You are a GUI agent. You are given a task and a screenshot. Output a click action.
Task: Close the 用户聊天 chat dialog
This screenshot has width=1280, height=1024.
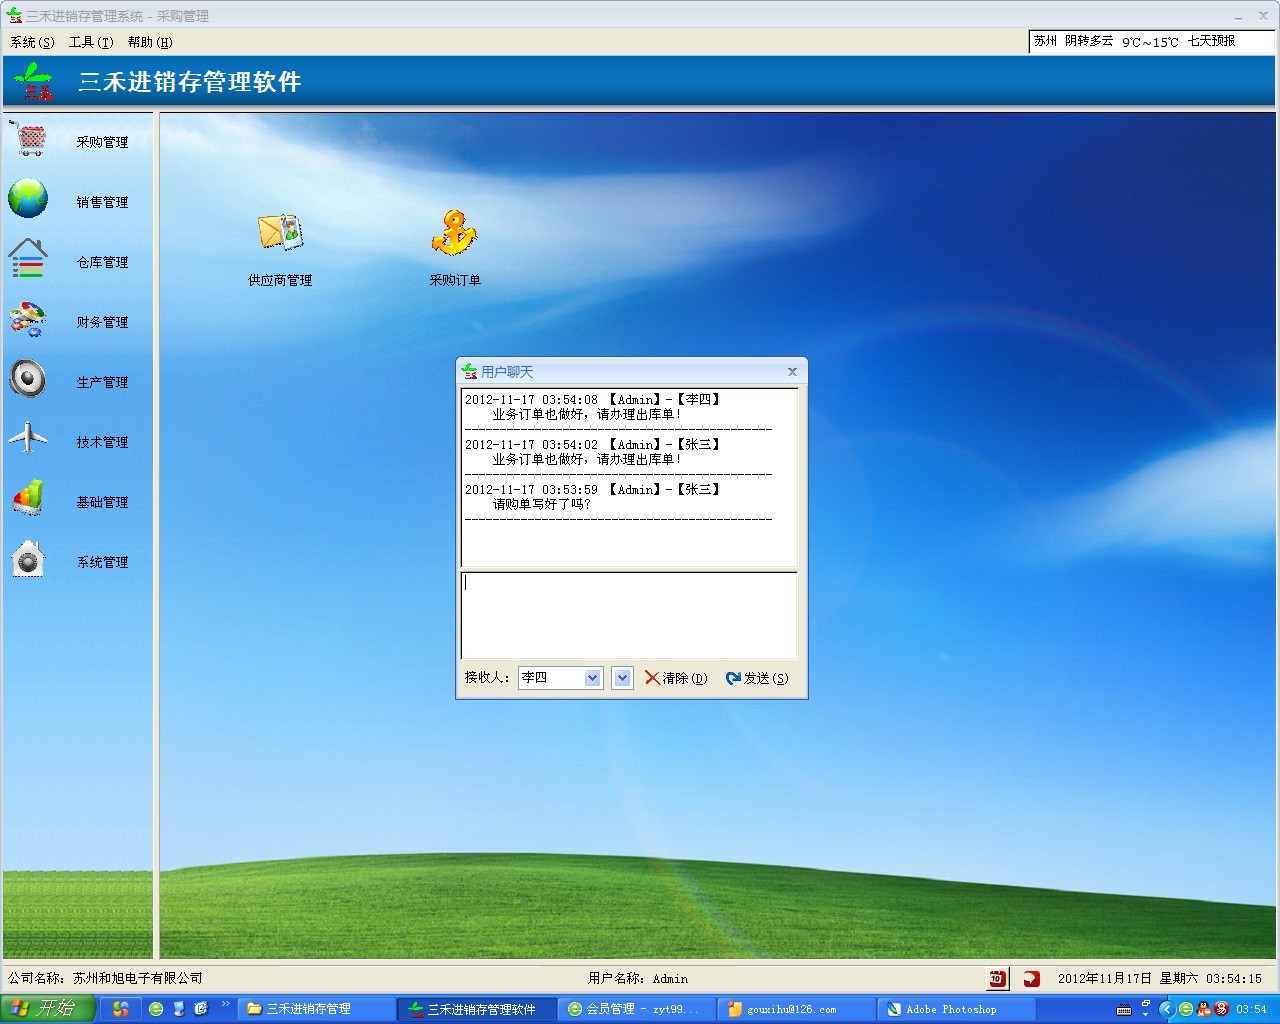click(x=792, y=372)
